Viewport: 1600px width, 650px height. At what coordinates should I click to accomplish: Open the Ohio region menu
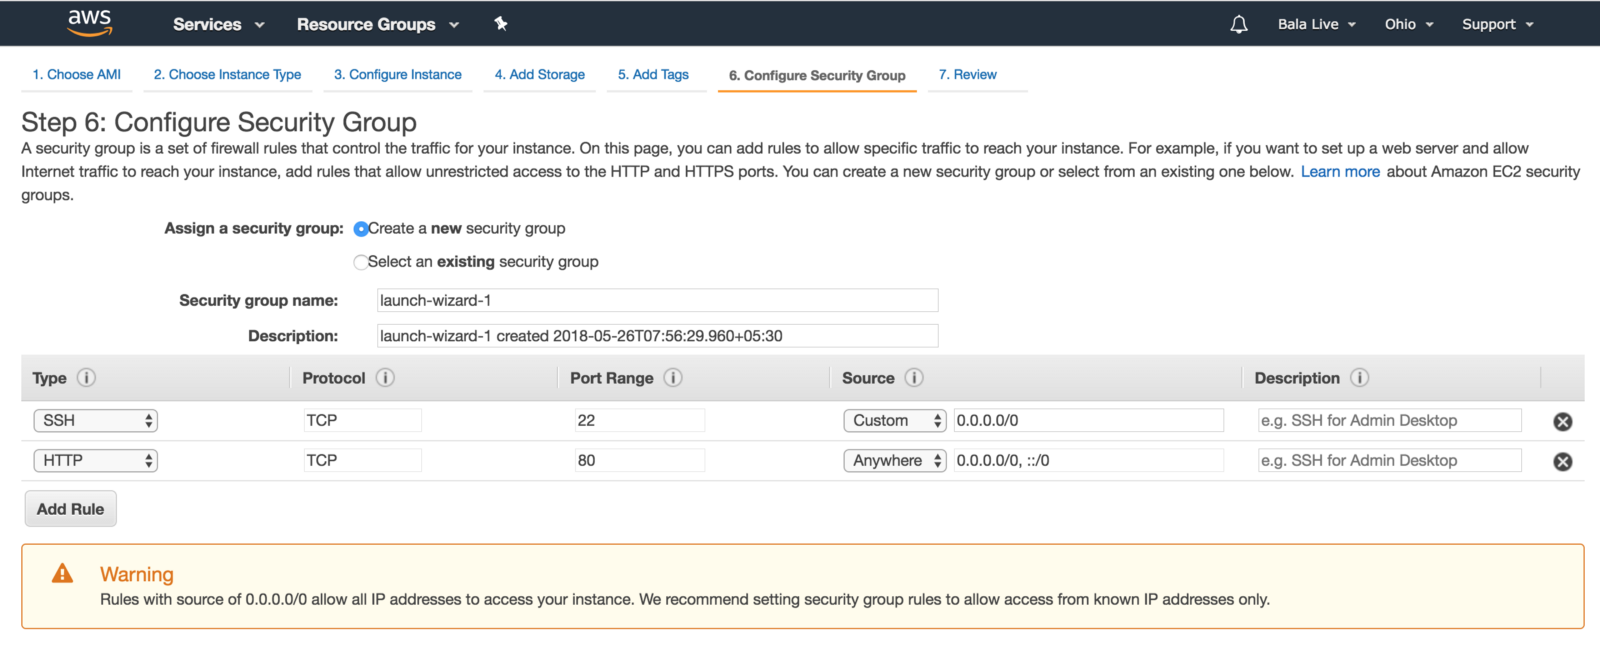[x=1409, y=24]
